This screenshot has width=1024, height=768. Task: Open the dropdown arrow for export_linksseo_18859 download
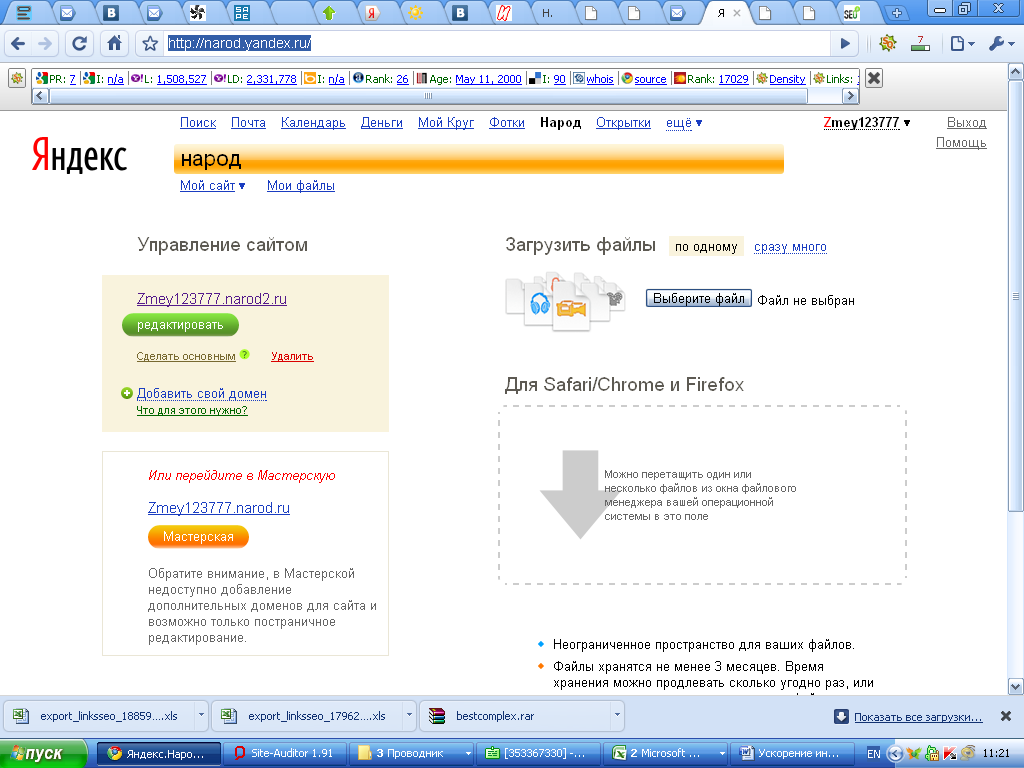pyautogui.click(x=201, y=716)
